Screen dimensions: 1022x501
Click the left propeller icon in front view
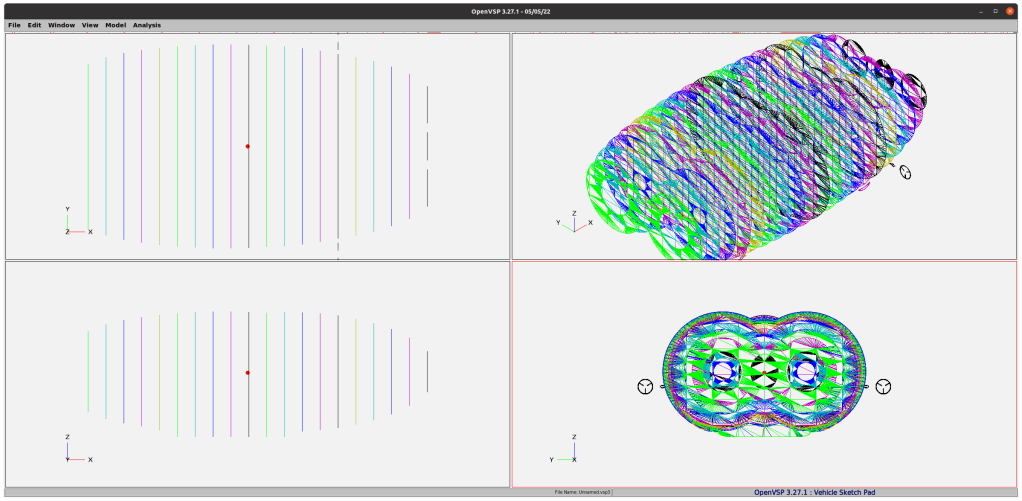pos(645,387)
